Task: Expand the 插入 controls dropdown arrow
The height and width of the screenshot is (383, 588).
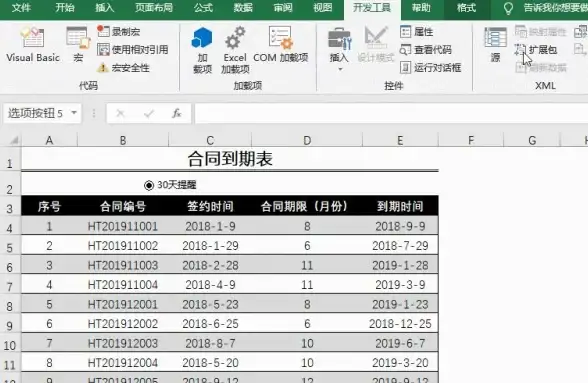Action: (340, 69)
